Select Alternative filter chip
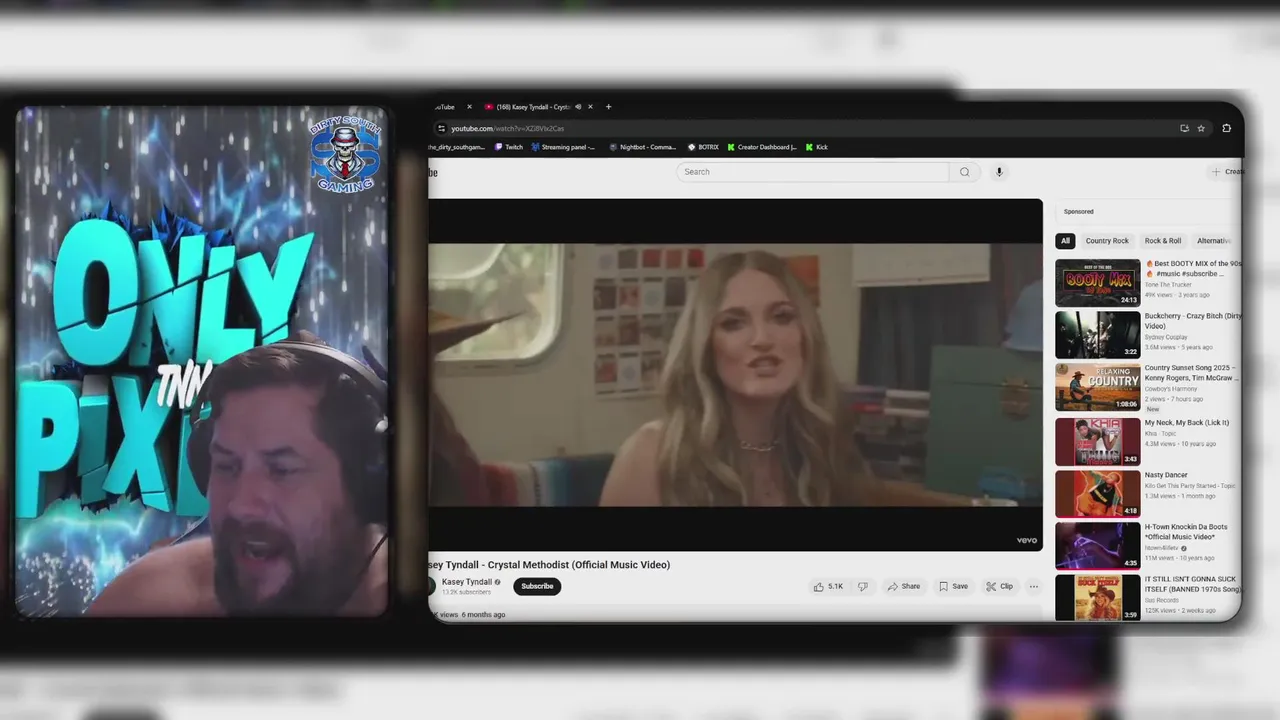Screen dimensions: 1280x720 click(1214, 241)
